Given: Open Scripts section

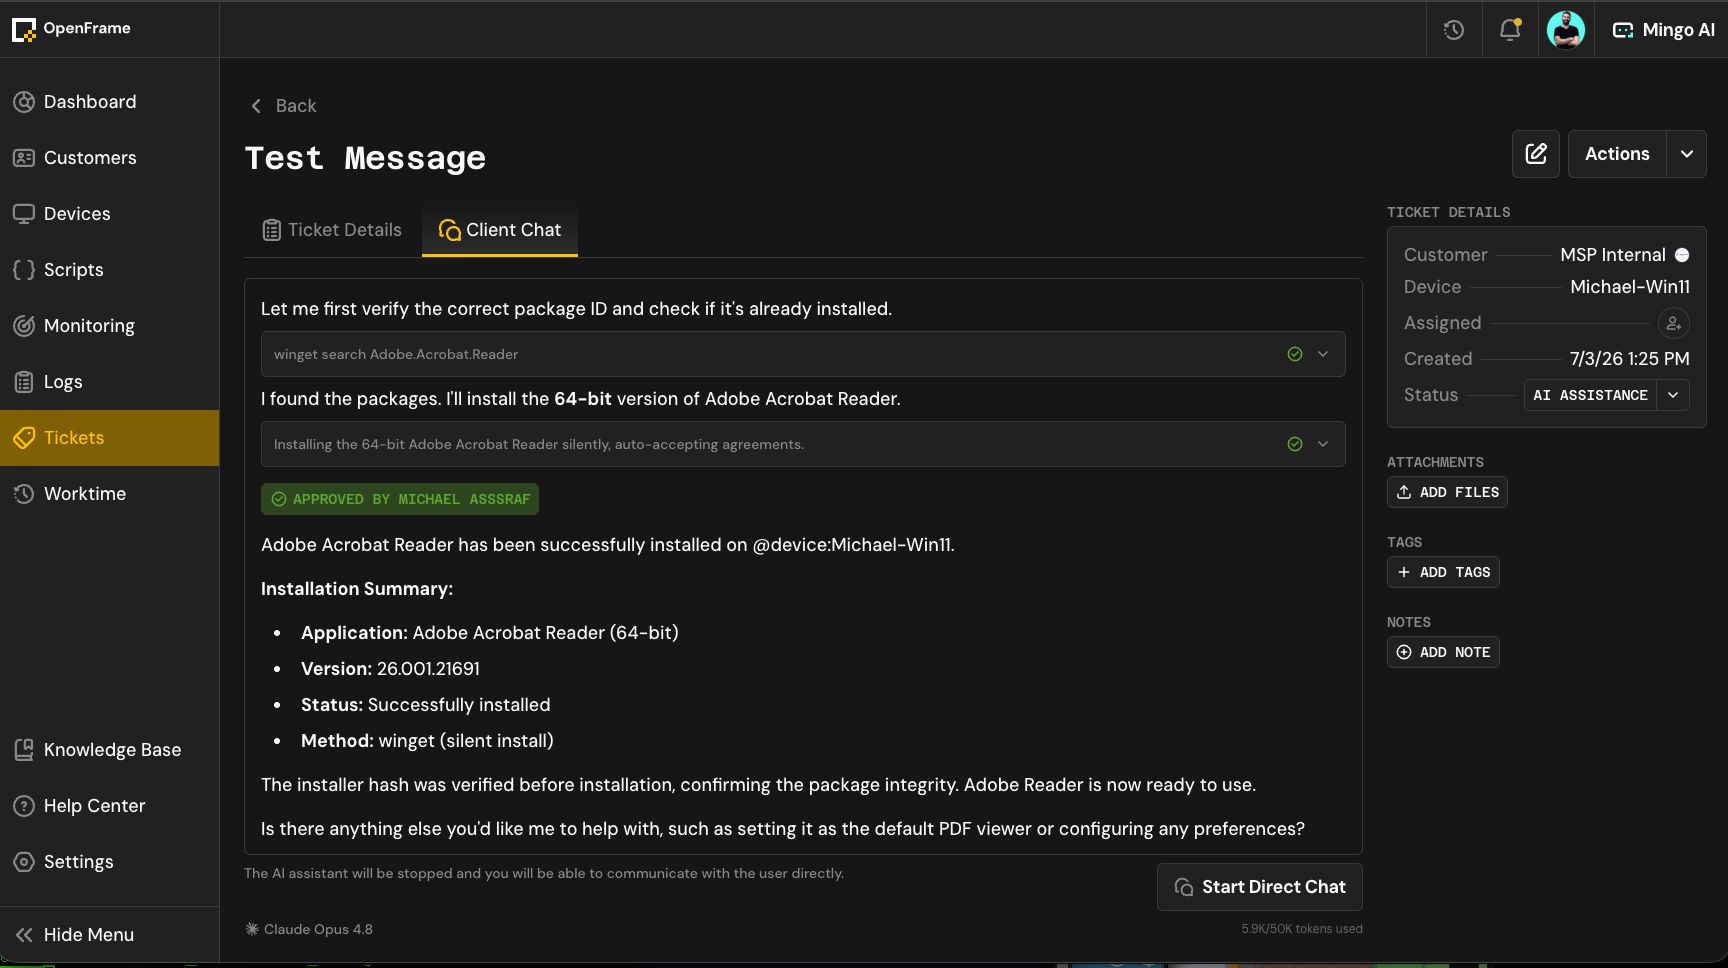Looking at the screenshot, I should coord(110,270).
